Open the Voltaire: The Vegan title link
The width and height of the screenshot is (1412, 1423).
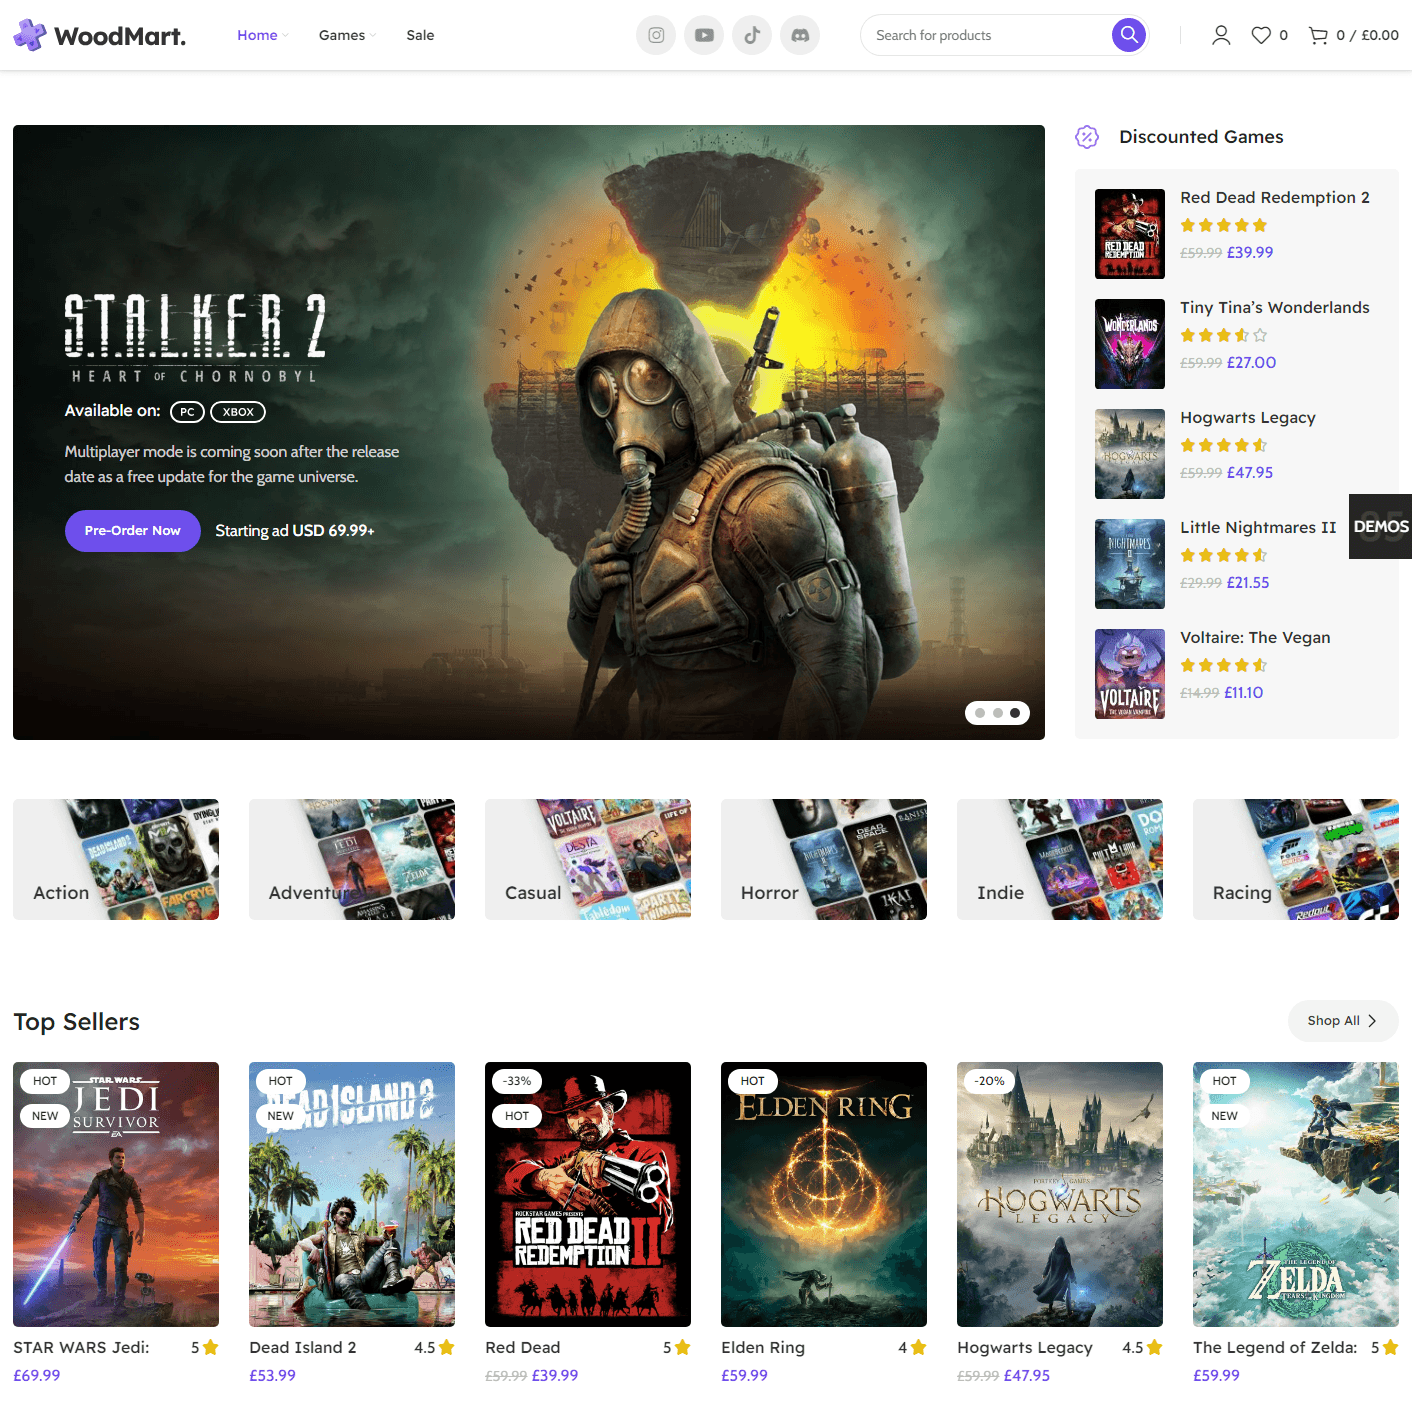click(1255, 638)
